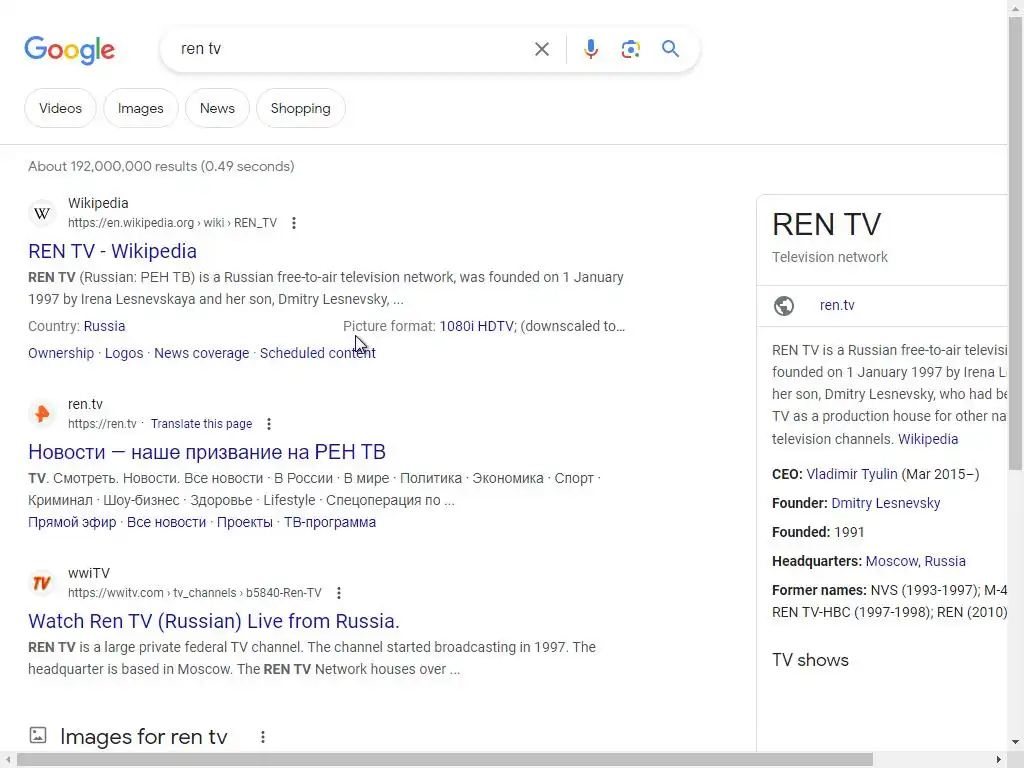Open Watch Ren TV (Russian) Live result
The width and height of the screenshot is (1024, 768).
[x=214, y=621]
